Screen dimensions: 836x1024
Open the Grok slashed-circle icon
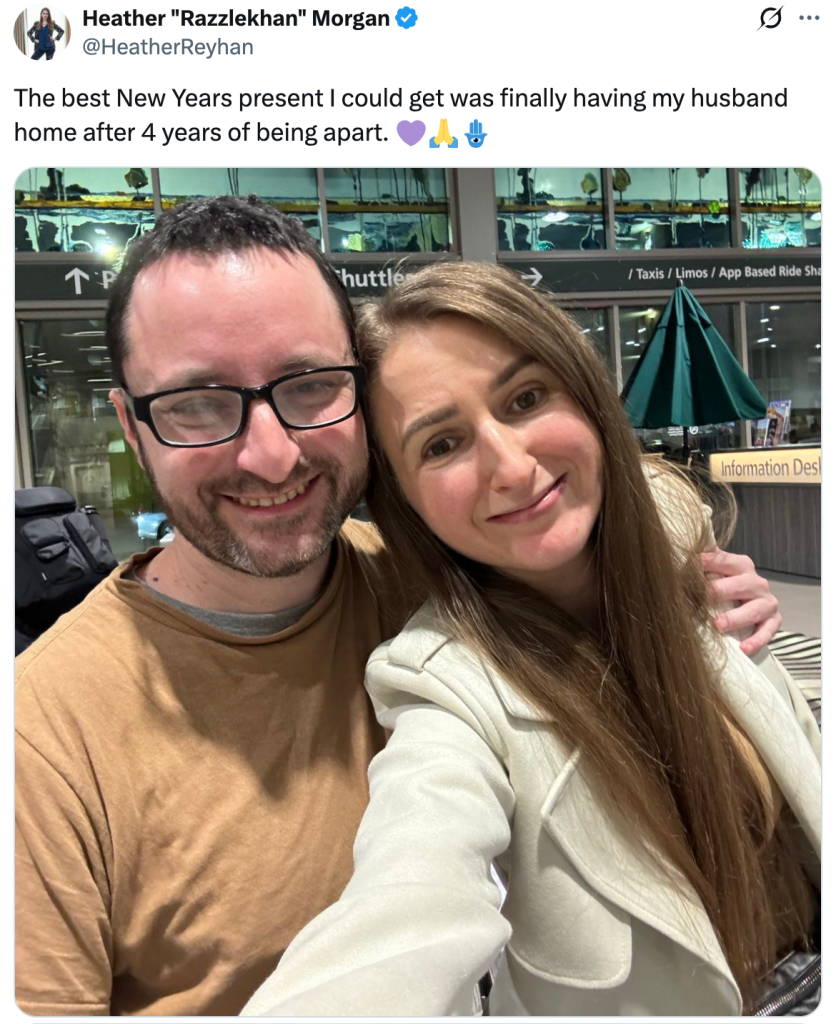771,18
